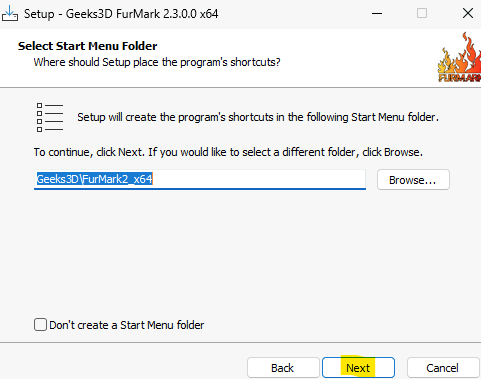
Task: Click inside the Start Menu folder name field
Action: 200,179
